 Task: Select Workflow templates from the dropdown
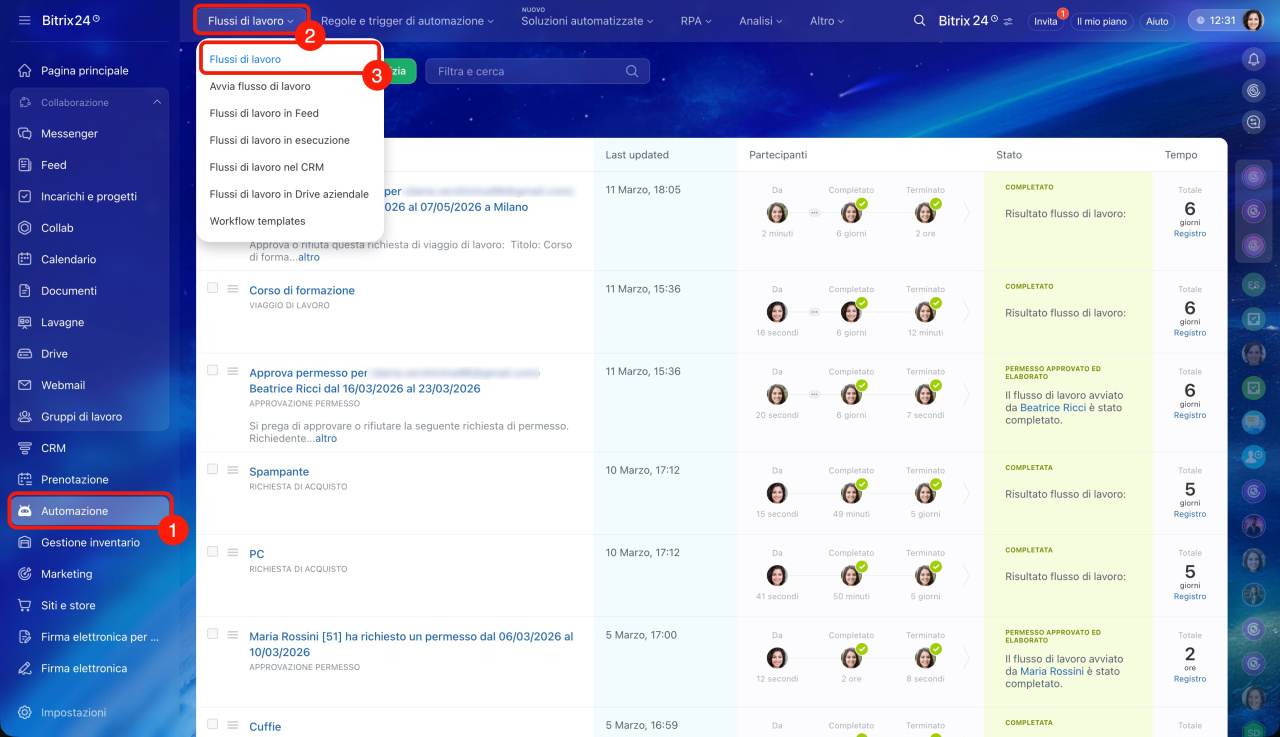pos(257,222)
